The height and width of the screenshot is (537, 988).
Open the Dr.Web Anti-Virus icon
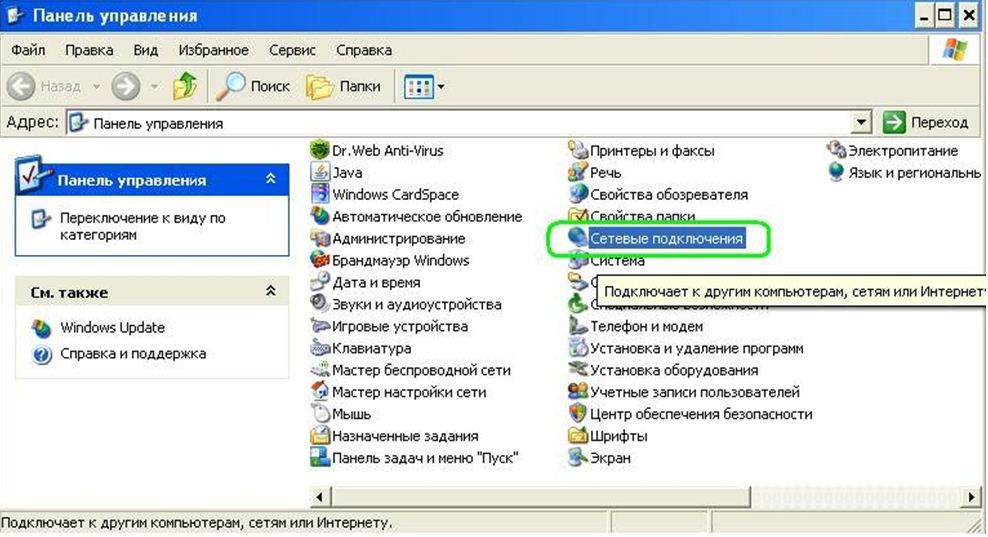point(320,151)
